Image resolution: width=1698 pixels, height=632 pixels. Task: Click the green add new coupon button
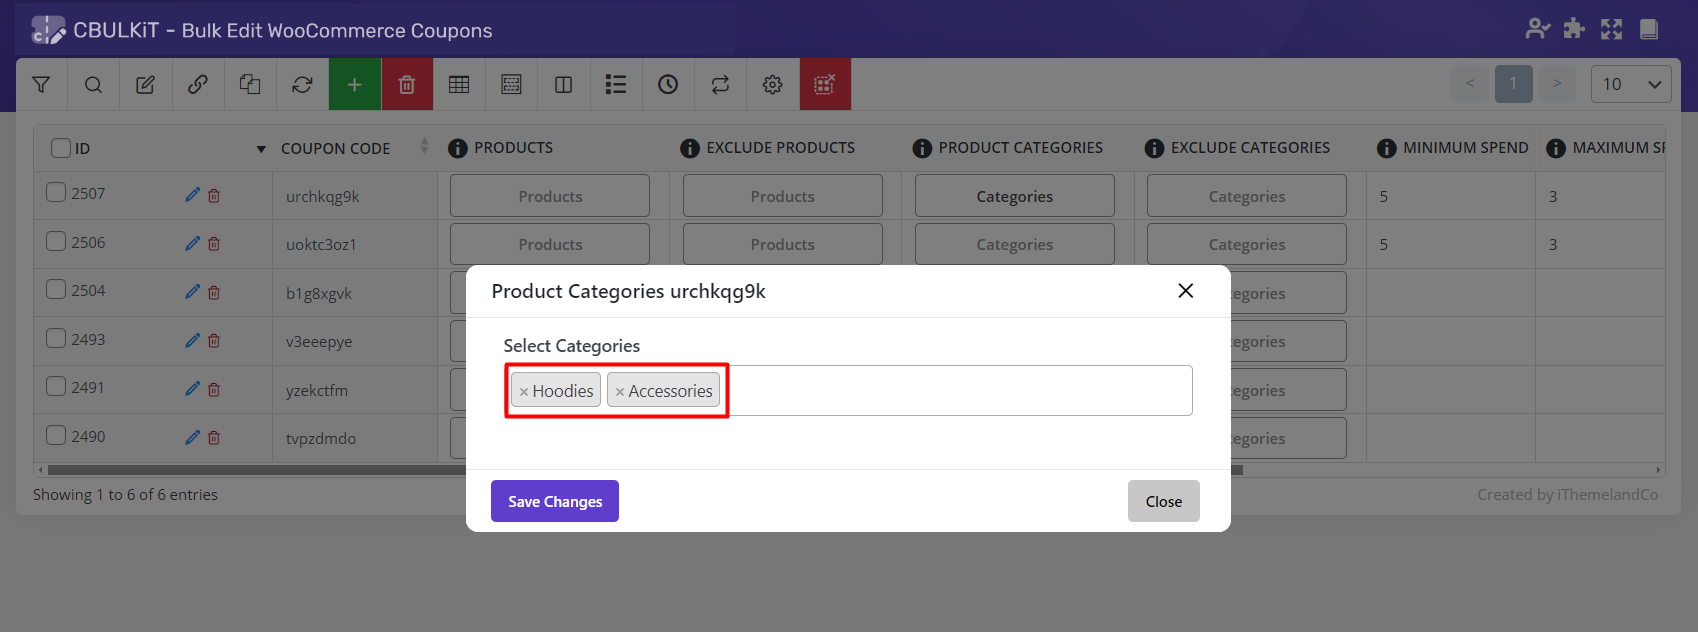coord(354,85)
